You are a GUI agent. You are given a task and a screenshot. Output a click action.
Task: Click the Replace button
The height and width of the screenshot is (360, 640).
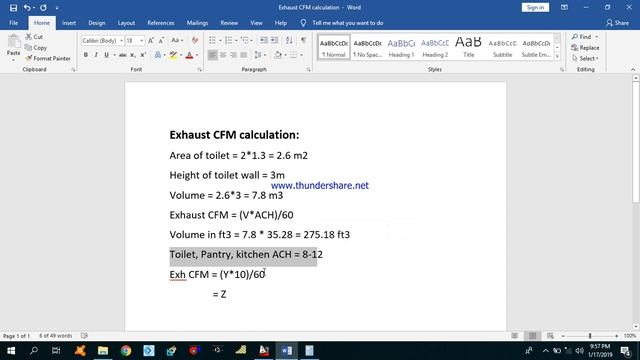click(x=585, y=48)
